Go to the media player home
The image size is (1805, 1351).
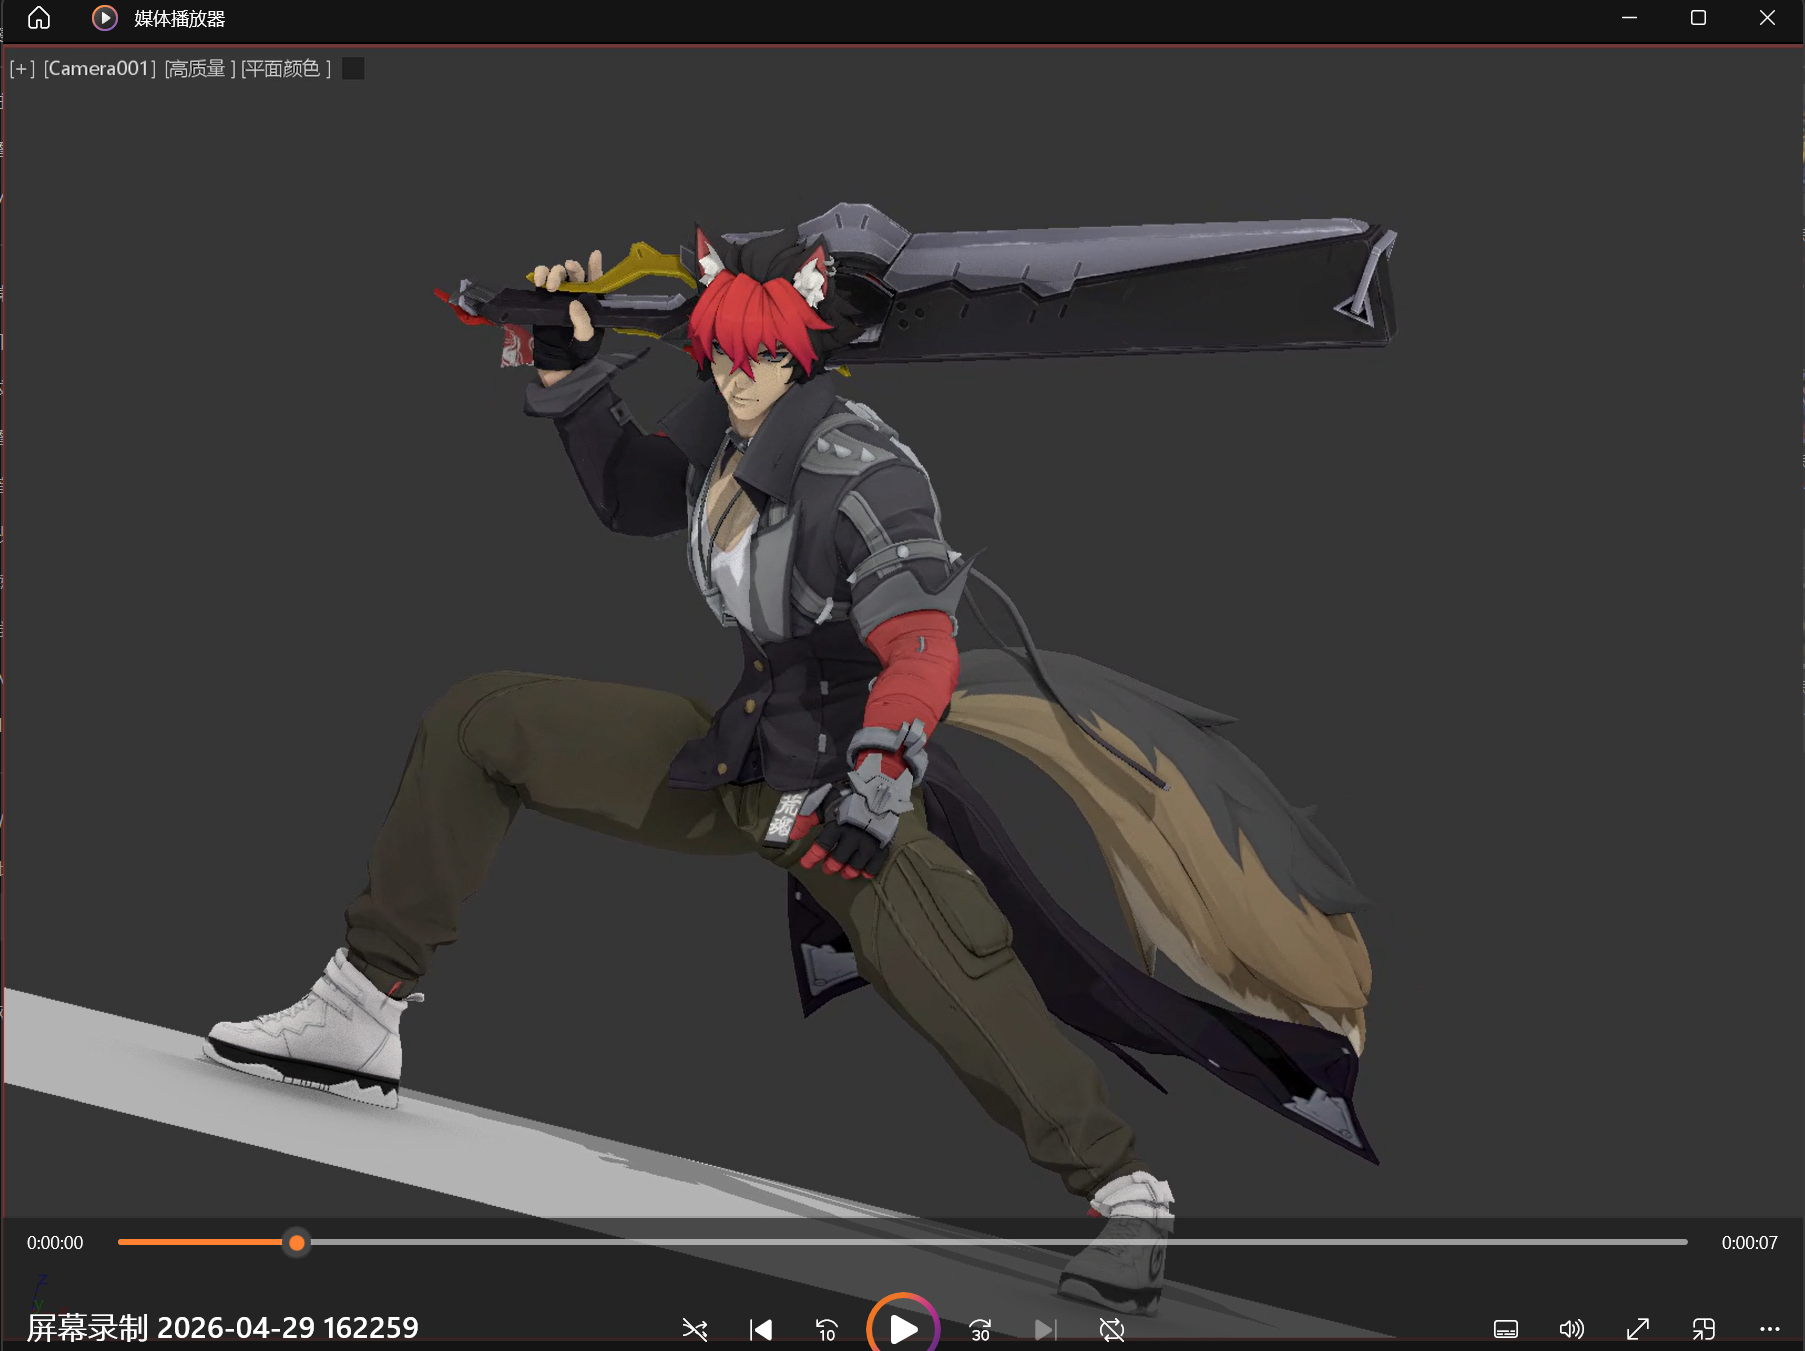[39, 18]
